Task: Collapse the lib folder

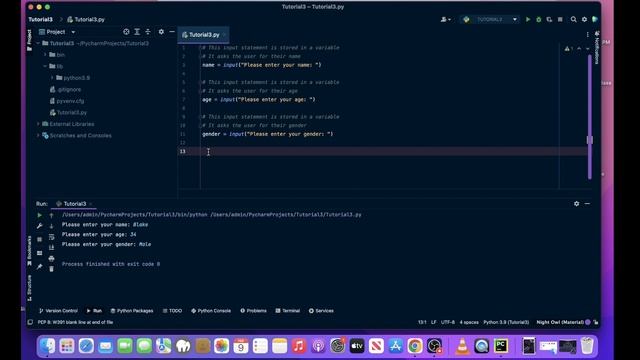Action: point(45,66)
